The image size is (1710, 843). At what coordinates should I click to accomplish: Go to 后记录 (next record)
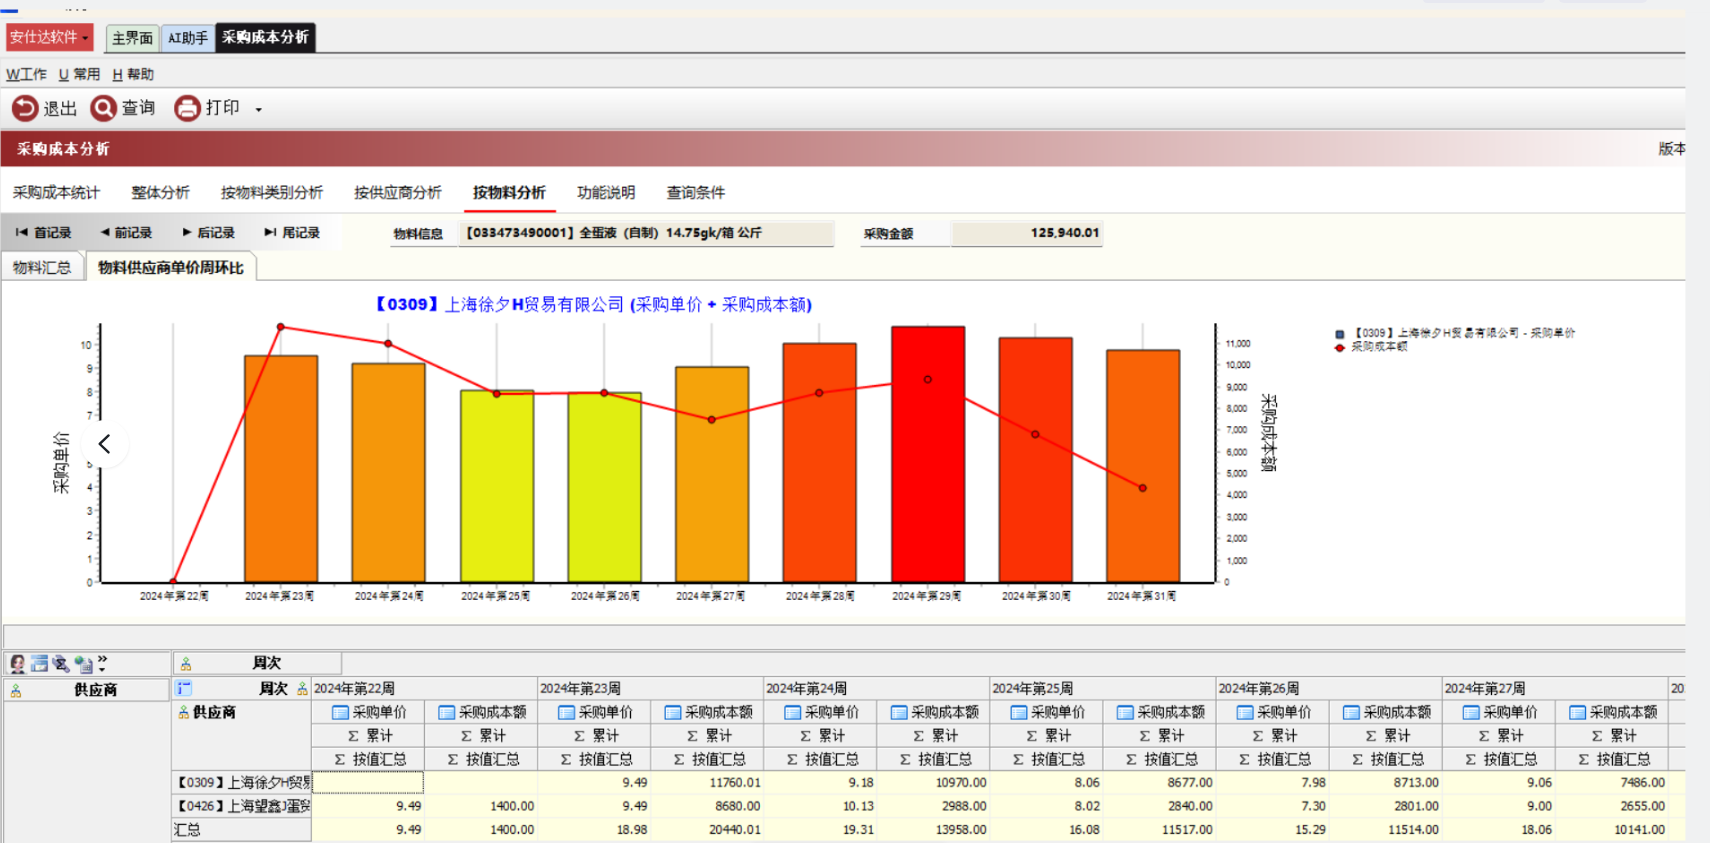click(x=208, y=232)
